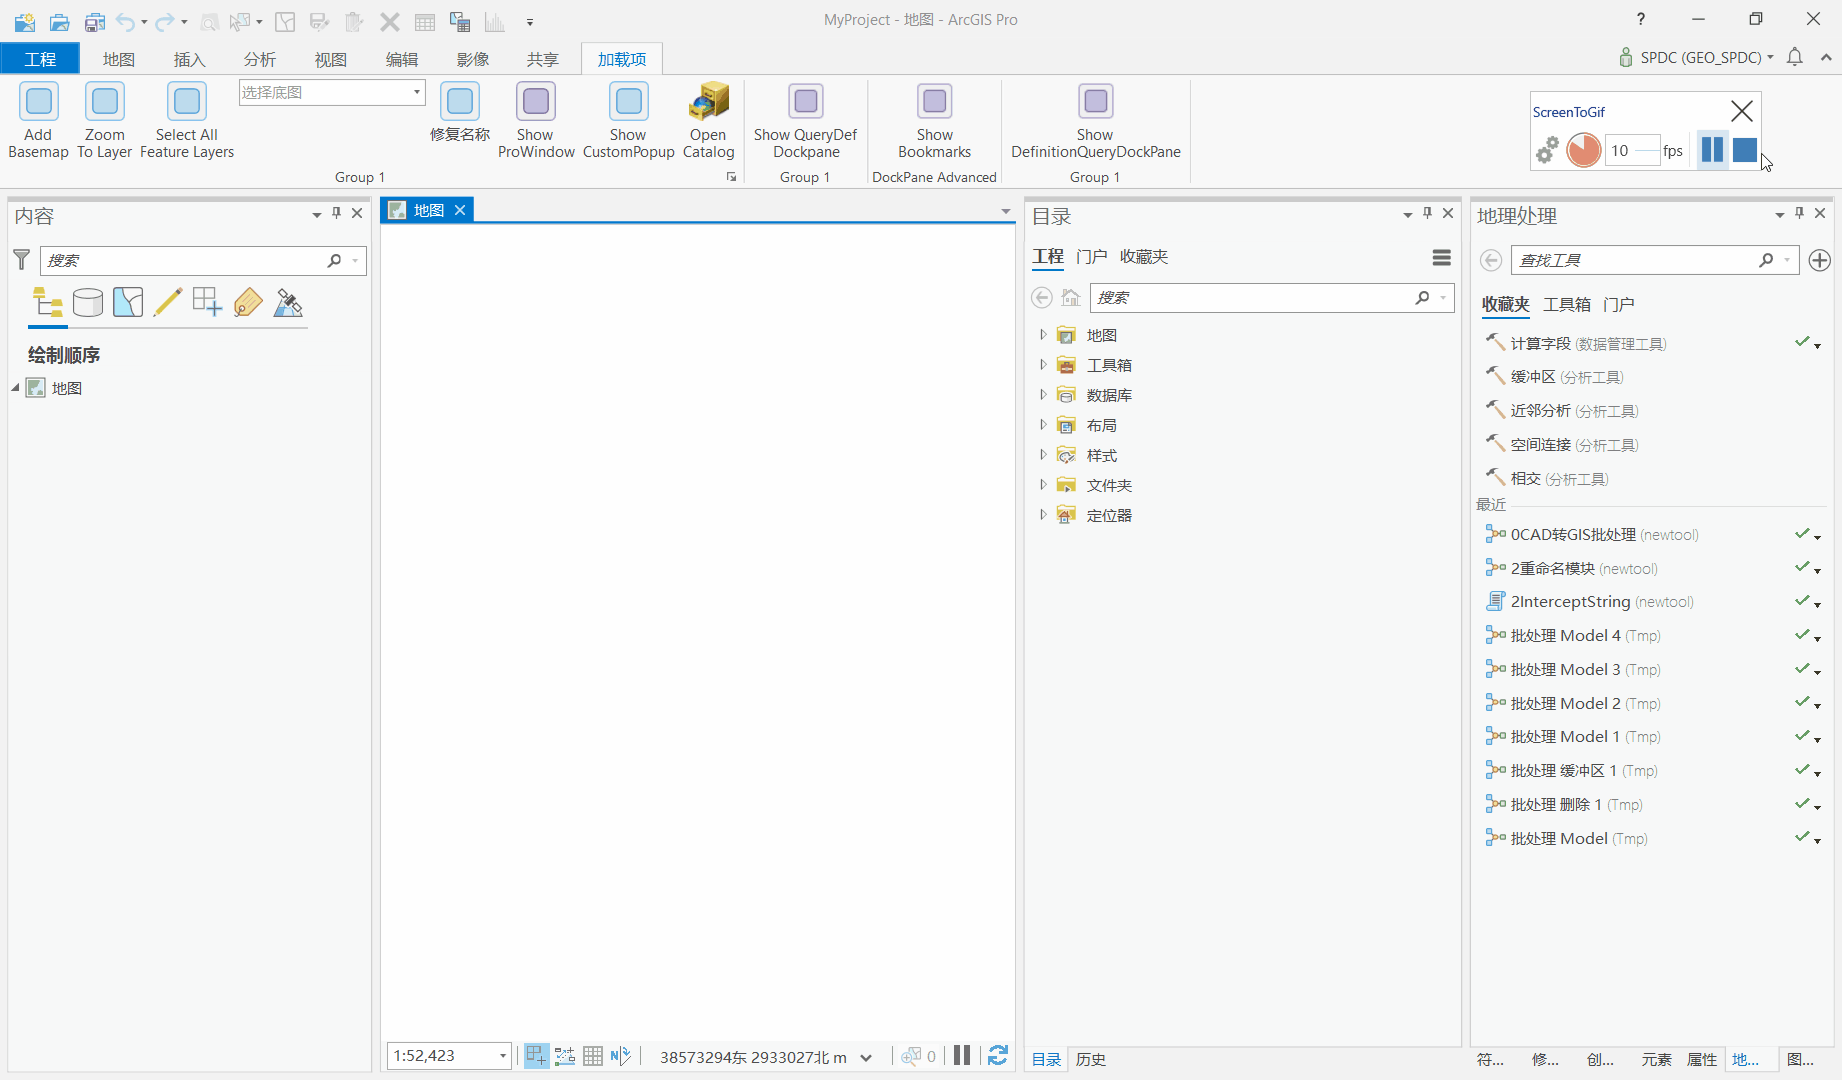Expand the 样式 node in Catalog
The image size is (1842, 1080).
(x=1043, y=455)
